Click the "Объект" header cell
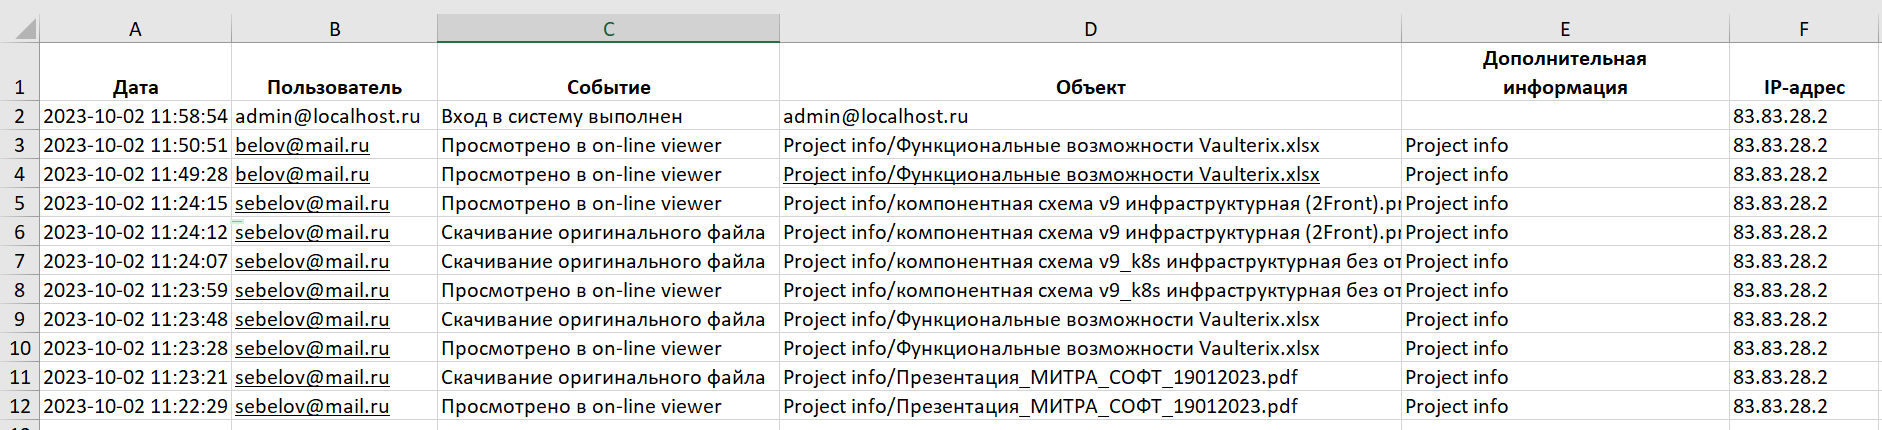The image size is (1882, 430). [x=1090, y=87]
